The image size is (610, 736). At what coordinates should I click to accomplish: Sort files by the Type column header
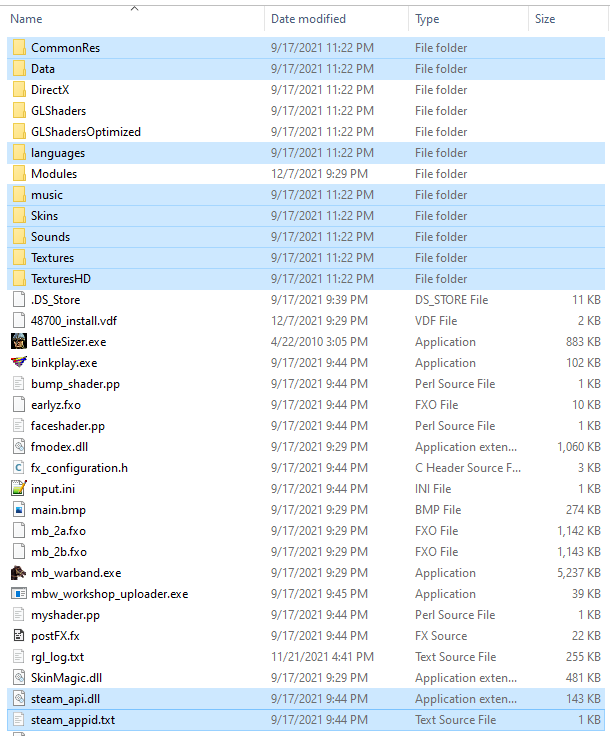pos(427,19)
